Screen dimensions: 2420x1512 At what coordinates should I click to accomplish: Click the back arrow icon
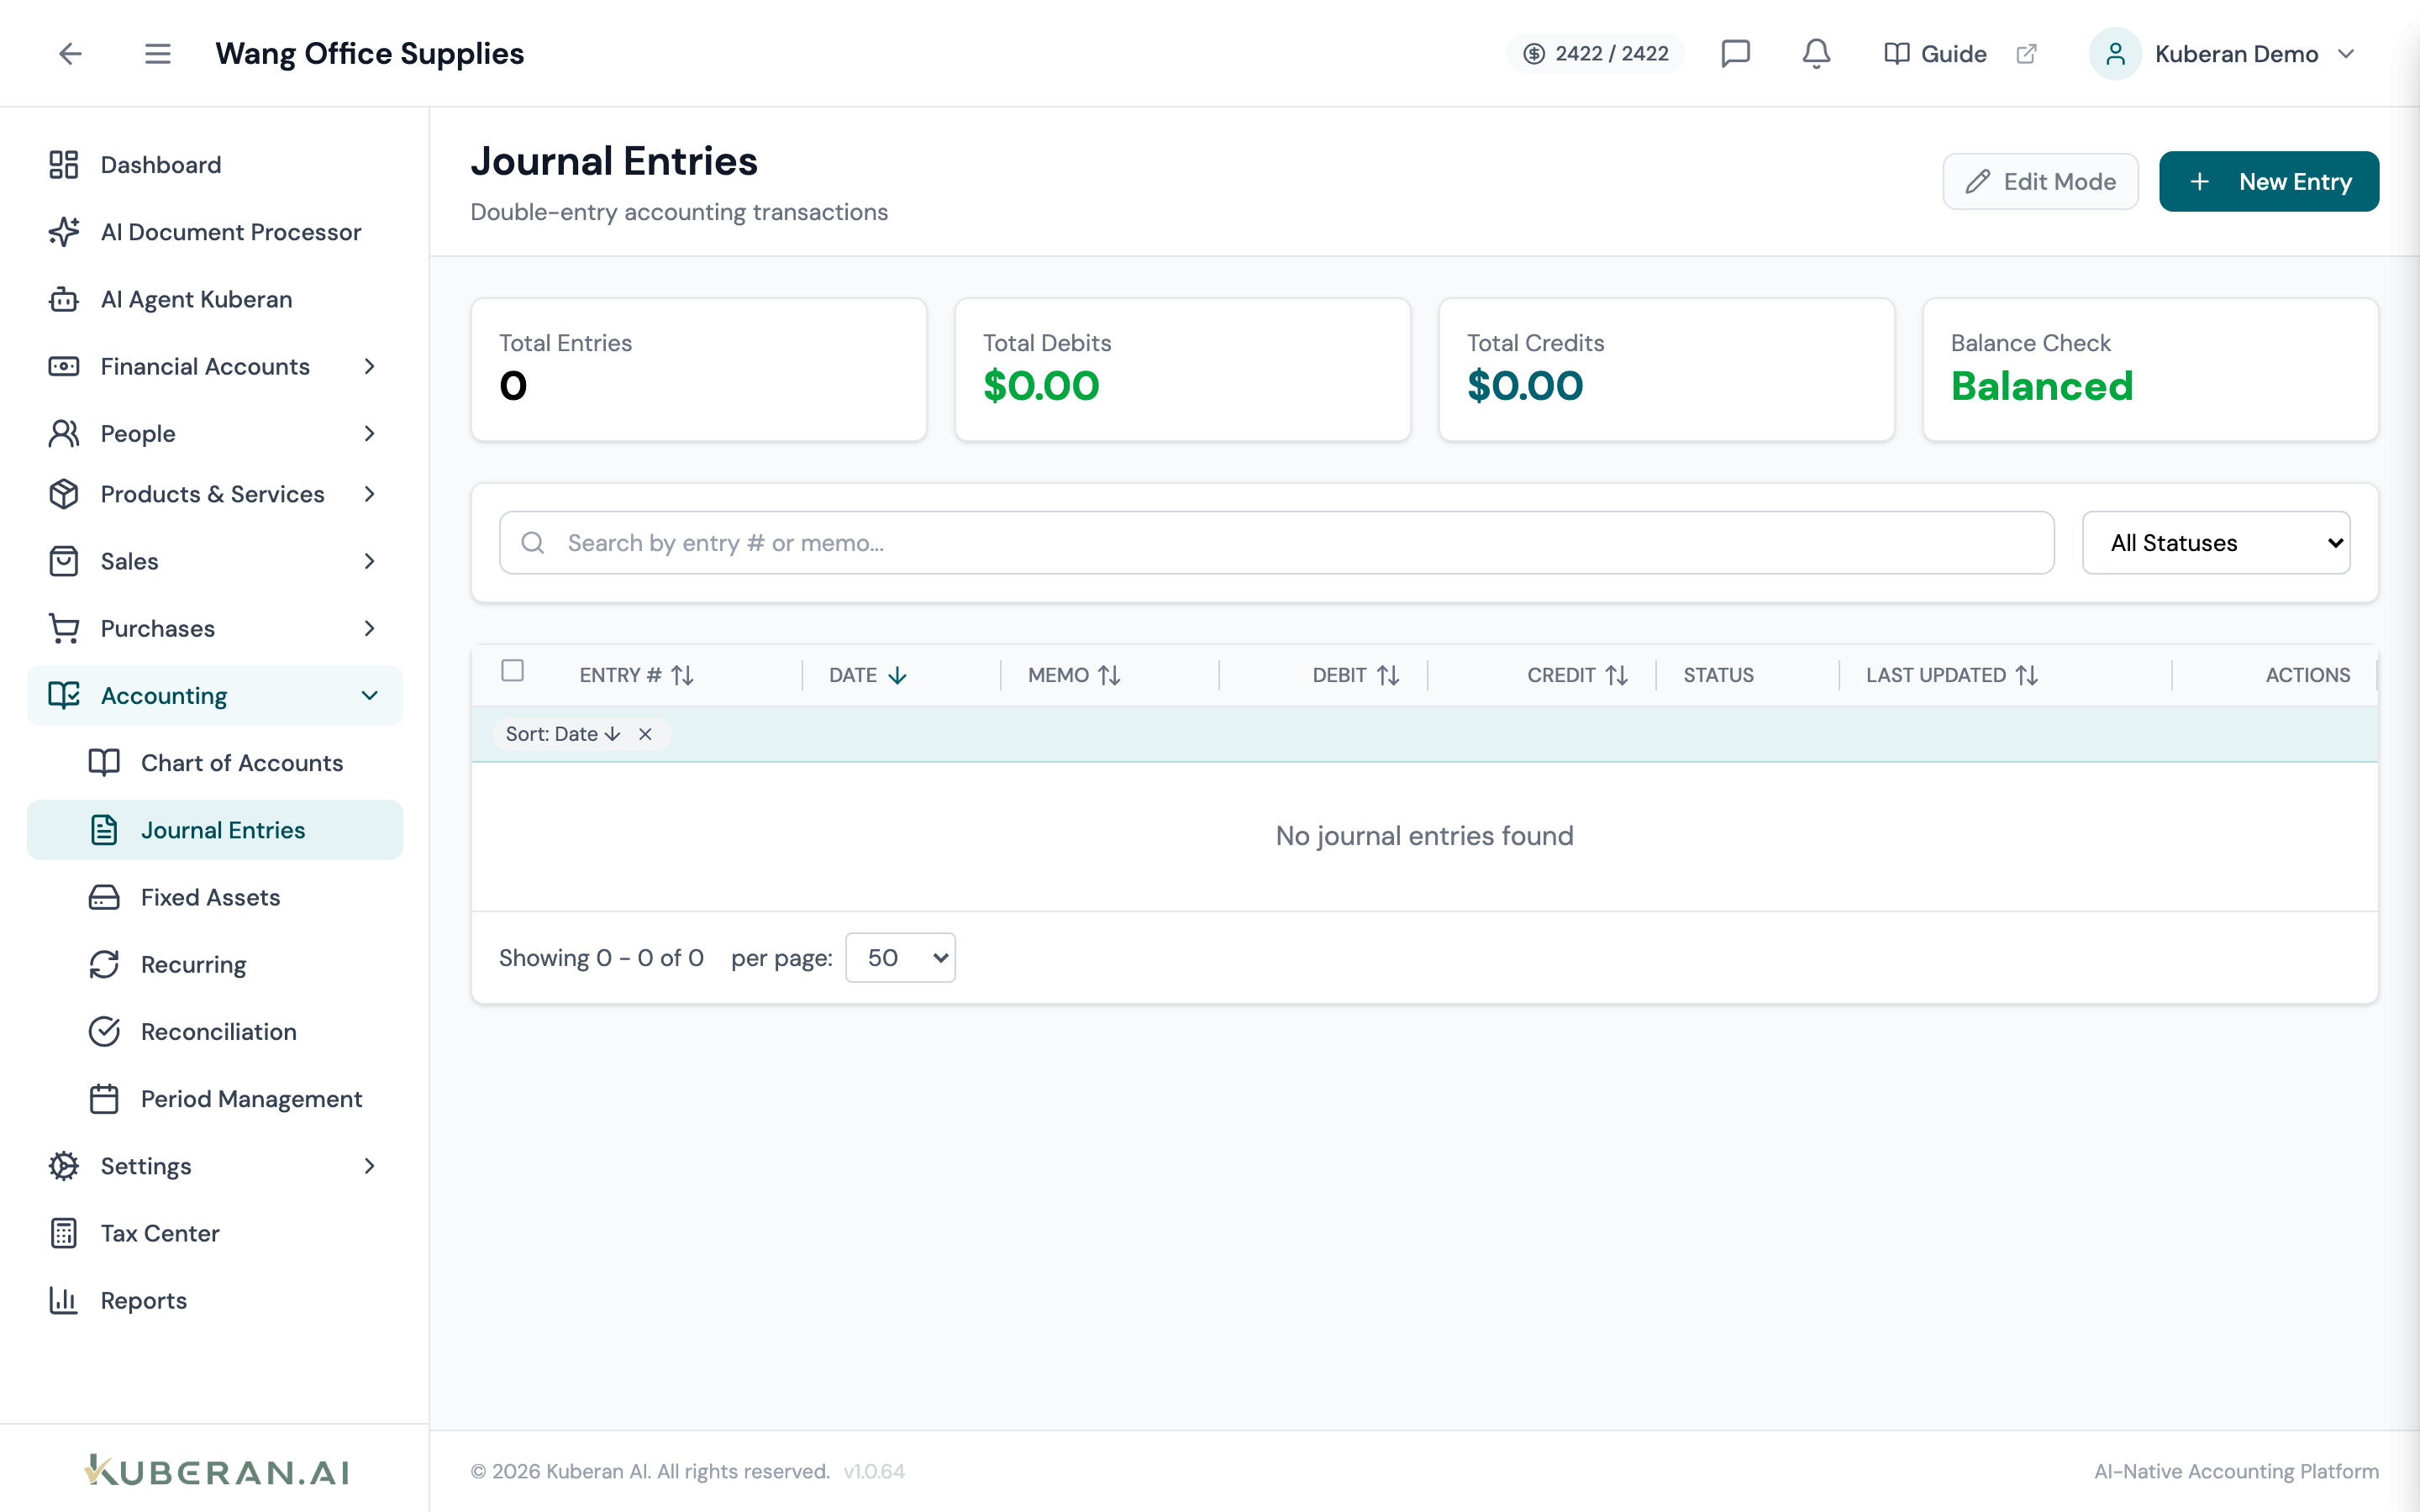click(x=70, y=53)
